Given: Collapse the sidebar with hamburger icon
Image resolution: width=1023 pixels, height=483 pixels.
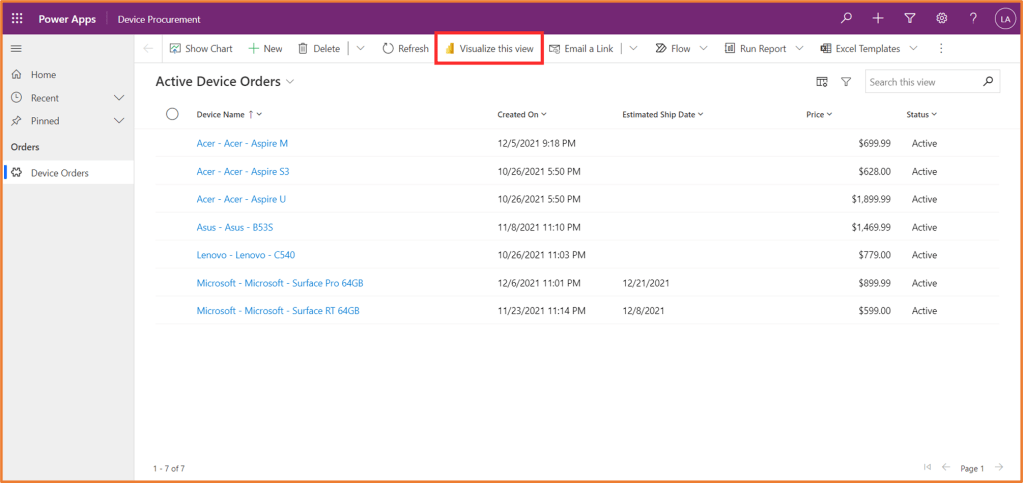Looking at the screenshot, I should coord(16,48).
